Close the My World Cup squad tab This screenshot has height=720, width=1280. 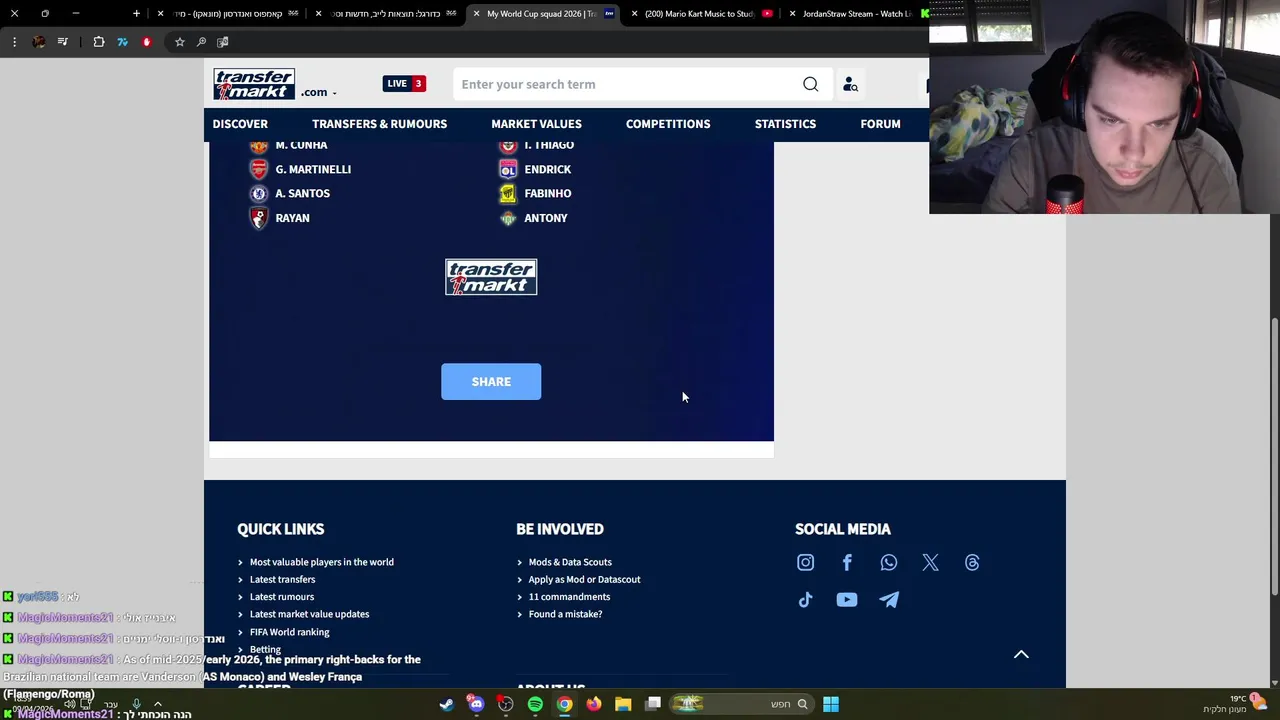click(477, 14)
